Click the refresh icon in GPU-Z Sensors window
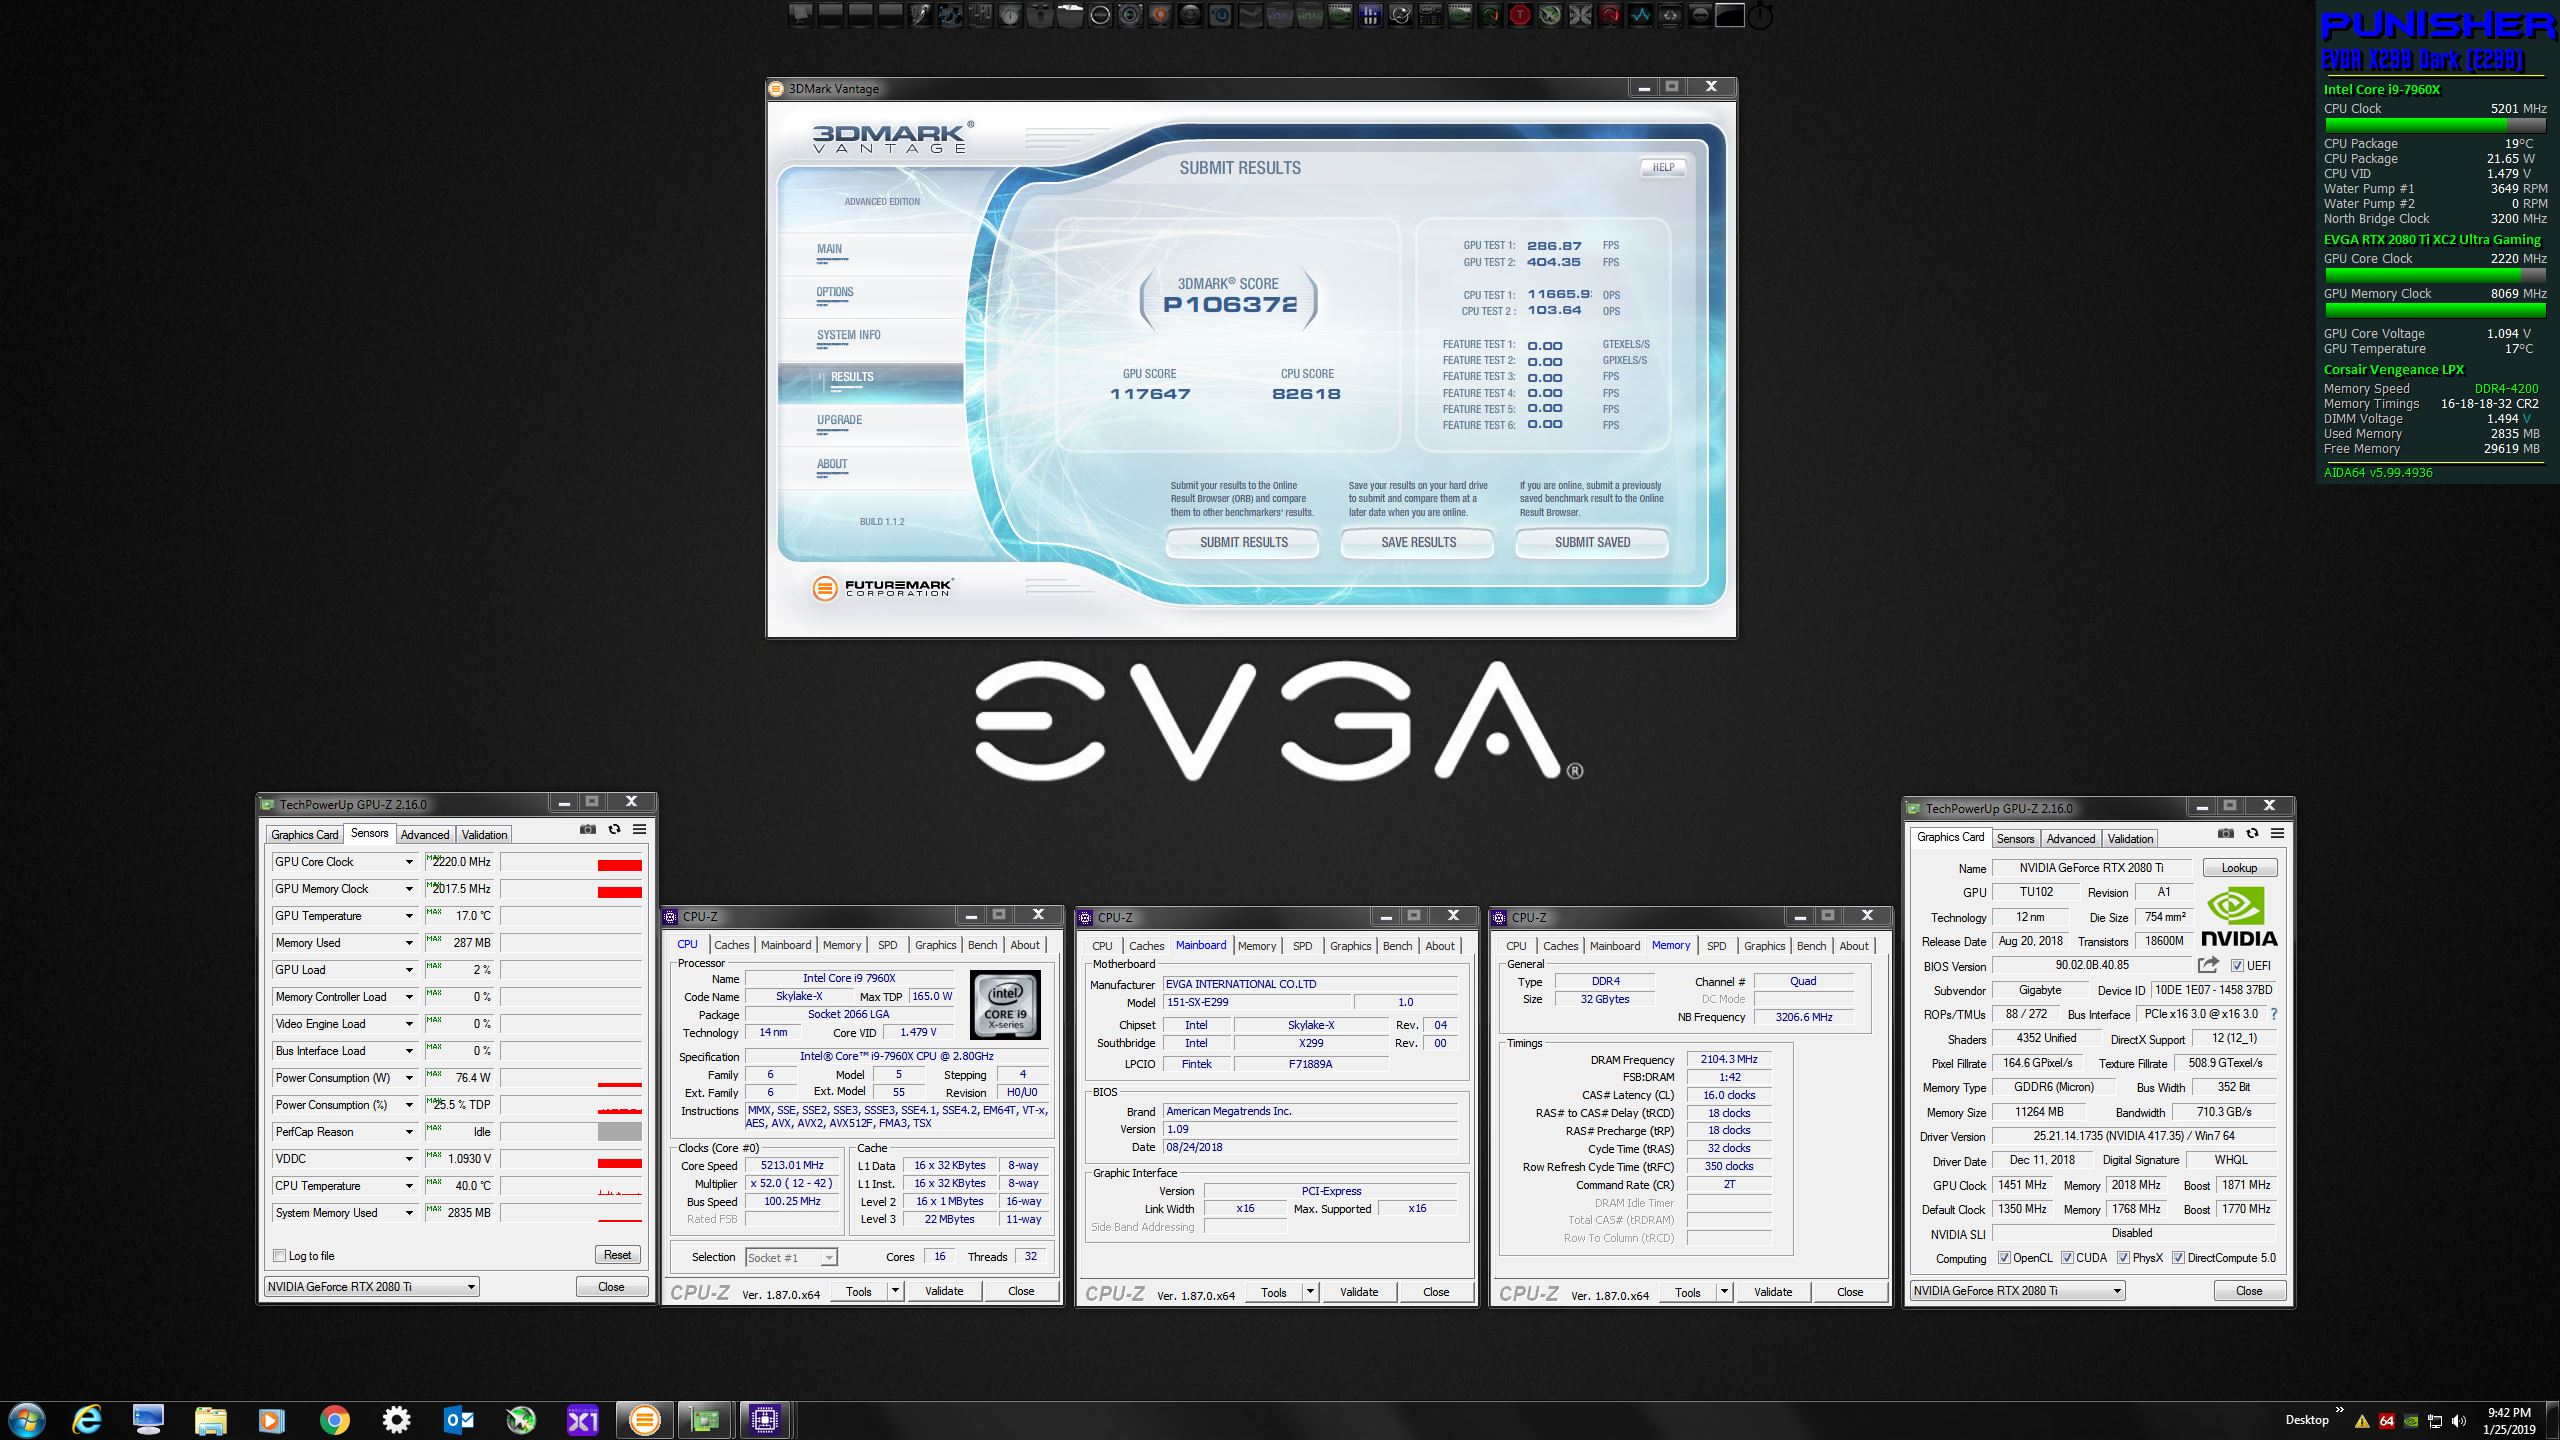Viewport: 2560px width, 1440px height. 614,829
